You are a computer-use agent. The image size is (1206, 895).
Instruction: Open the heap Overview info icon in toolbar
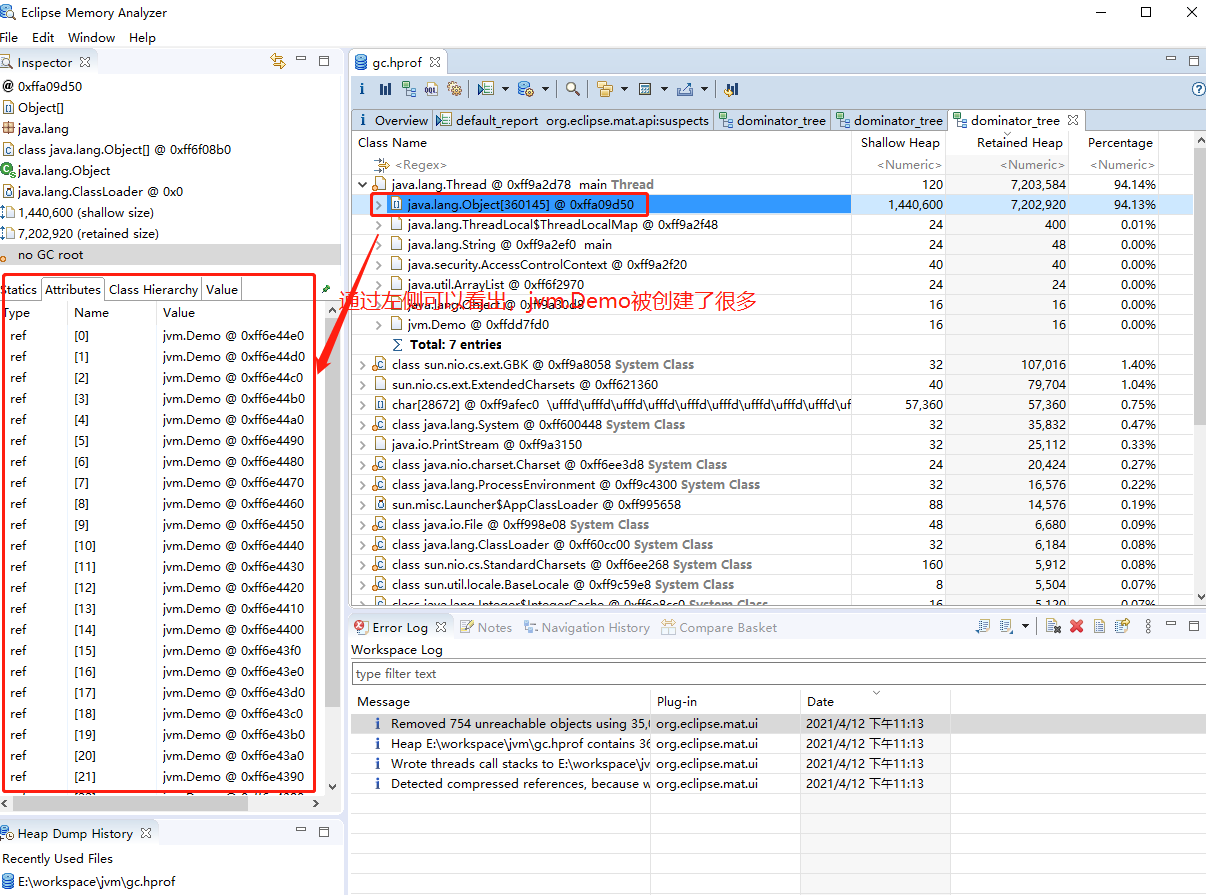pos(362,89)
